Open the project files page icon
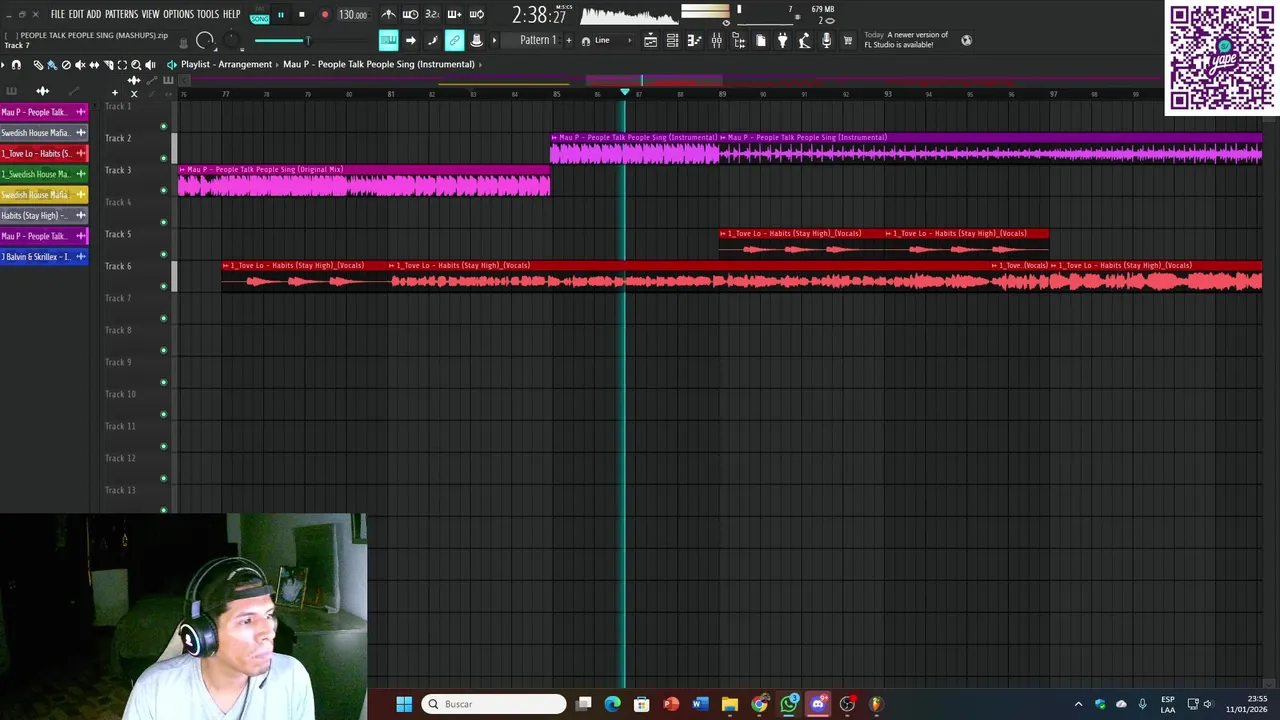The width and height of the screenshot is (1280, 720). tap(760, 40)
